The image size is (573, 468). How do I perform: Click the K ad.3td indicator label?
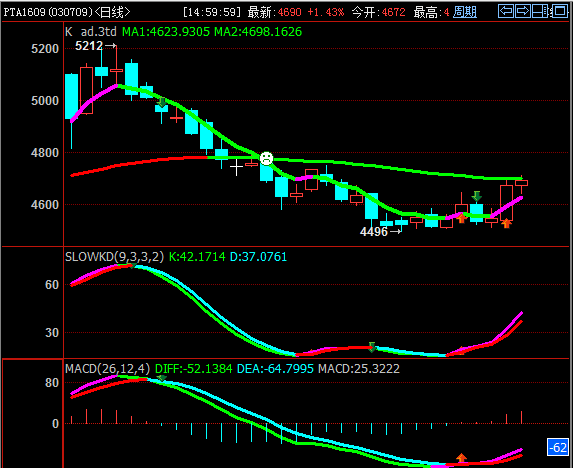click(91, 32)
